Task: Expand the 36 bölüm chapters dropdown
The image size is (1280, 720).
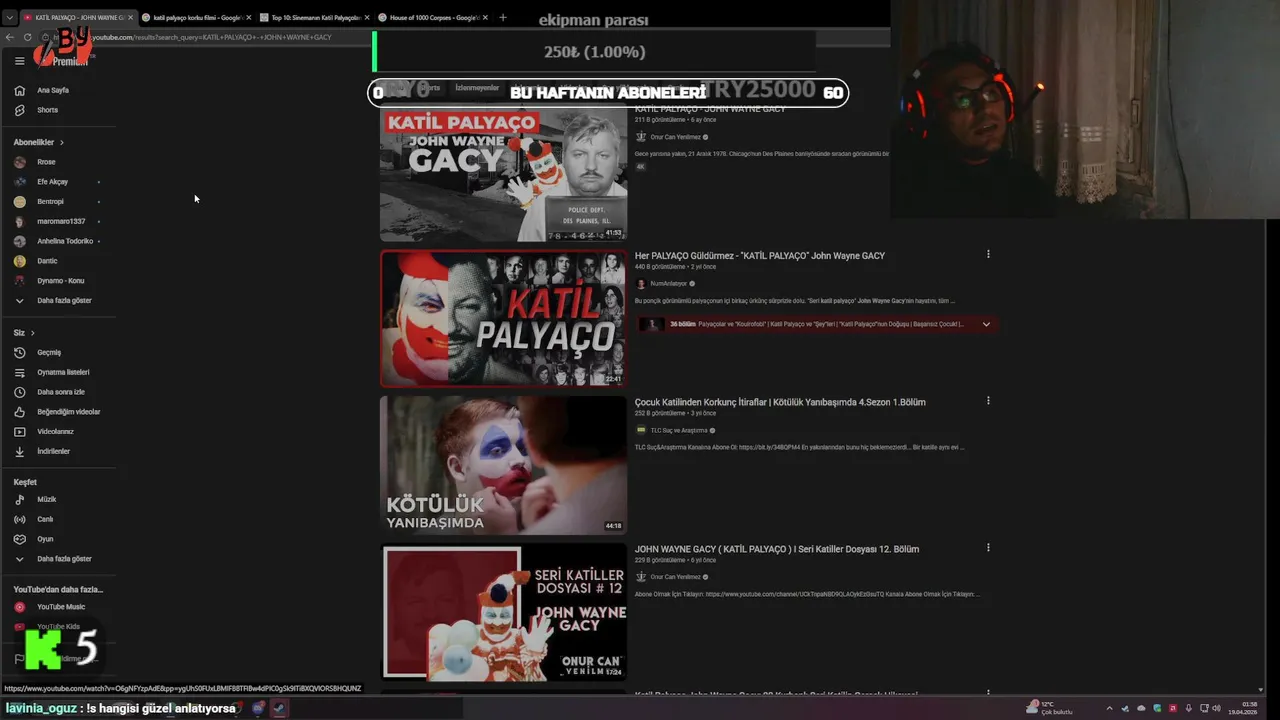Action: pyautogui.click(x=986, y=324)
